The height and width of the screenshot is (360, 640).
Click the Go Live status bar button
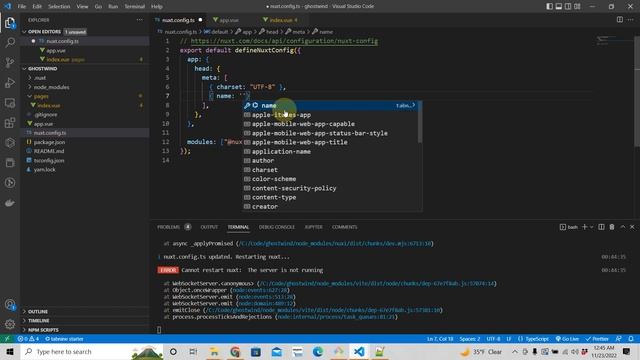pos(567,339)
